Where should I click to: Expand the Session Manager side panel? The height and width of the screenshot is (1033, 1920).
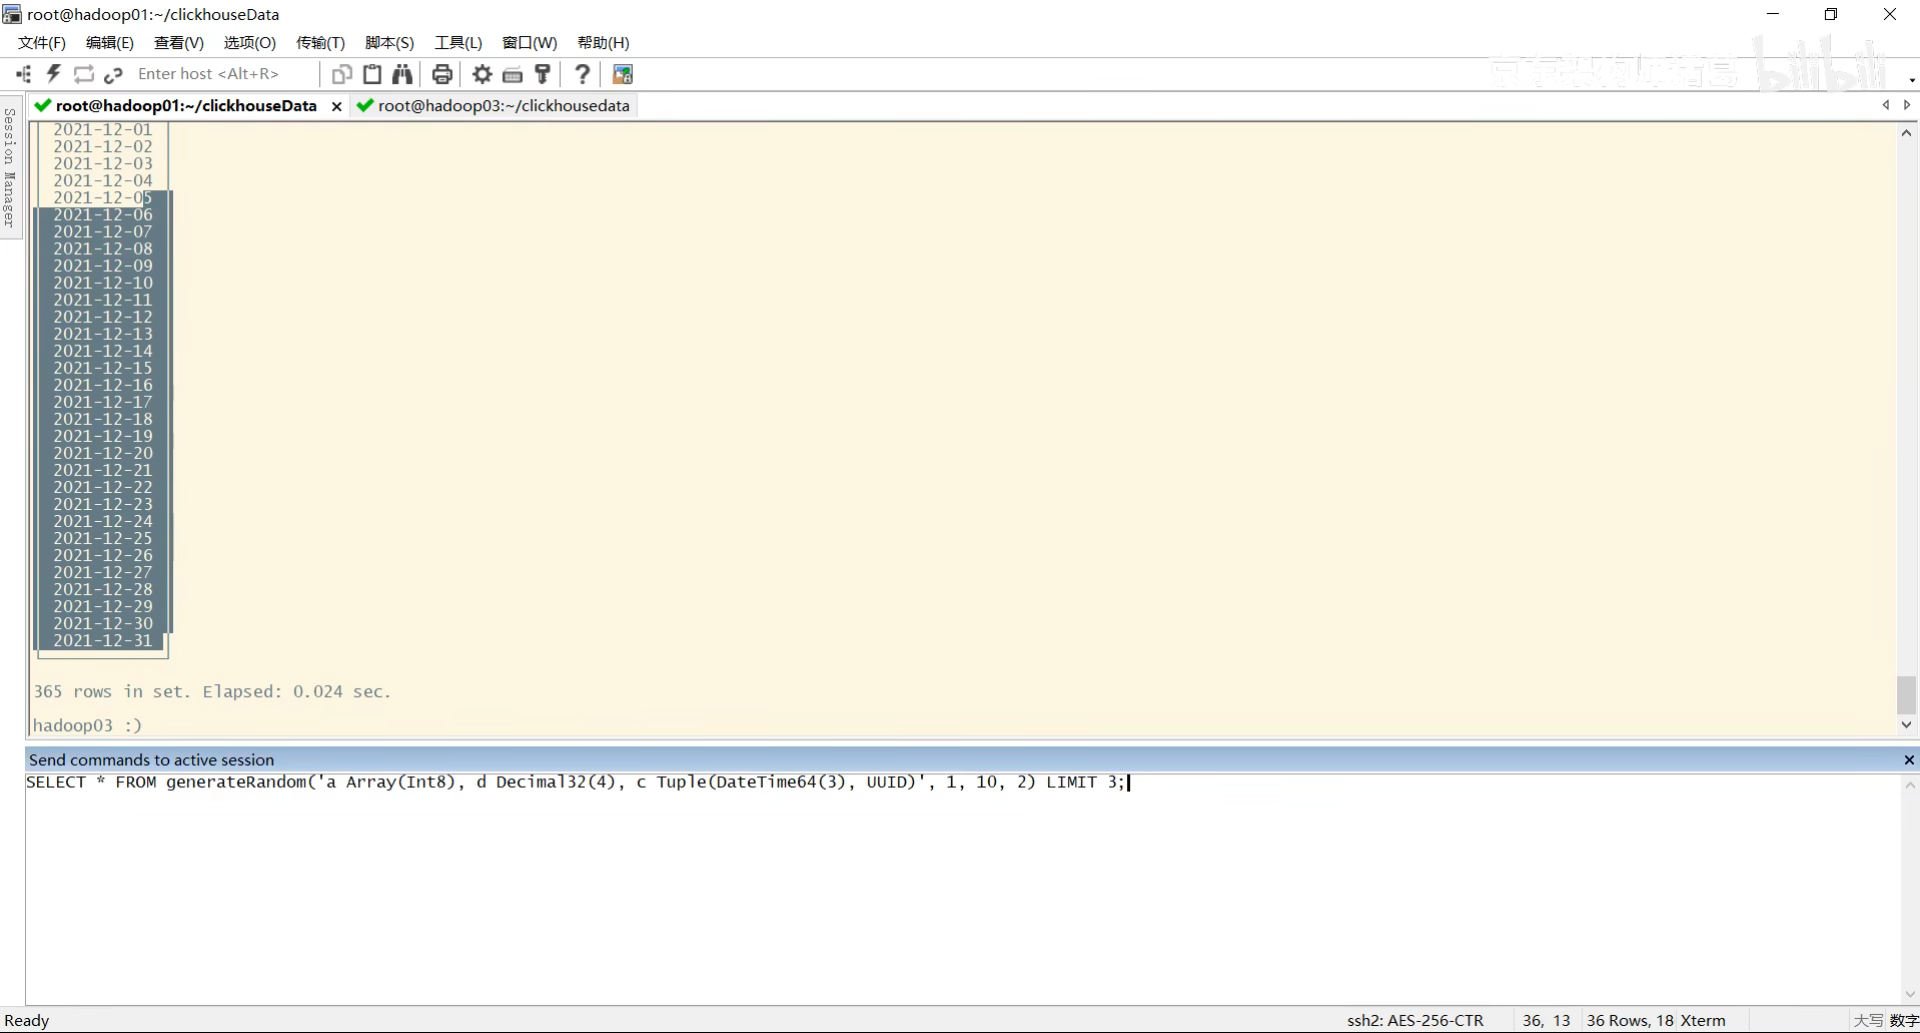tap(10, 168)
